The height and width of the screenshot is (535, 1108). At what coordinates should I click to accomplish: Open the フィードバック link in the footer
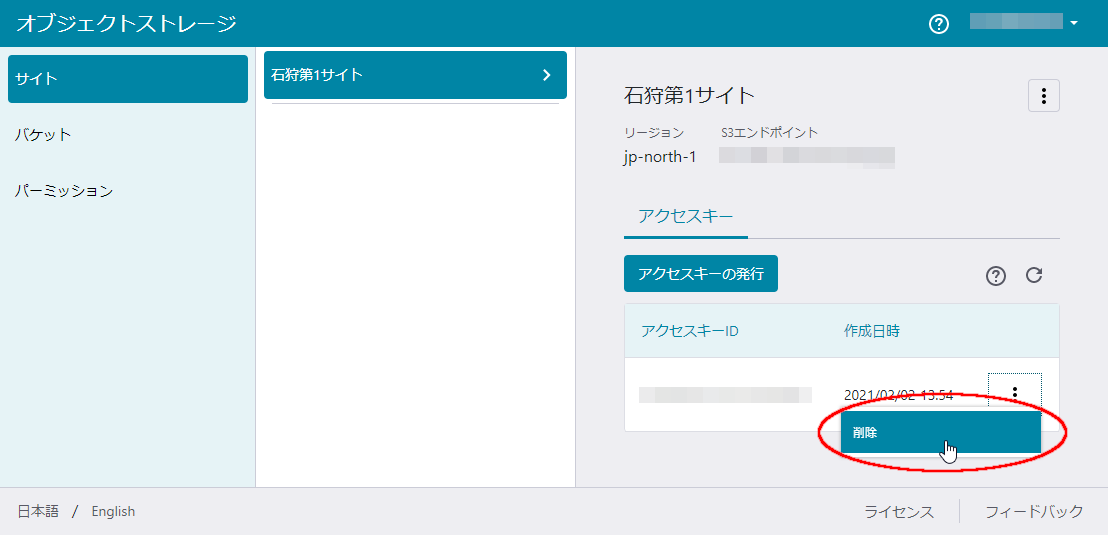(x=1033, y=511)
